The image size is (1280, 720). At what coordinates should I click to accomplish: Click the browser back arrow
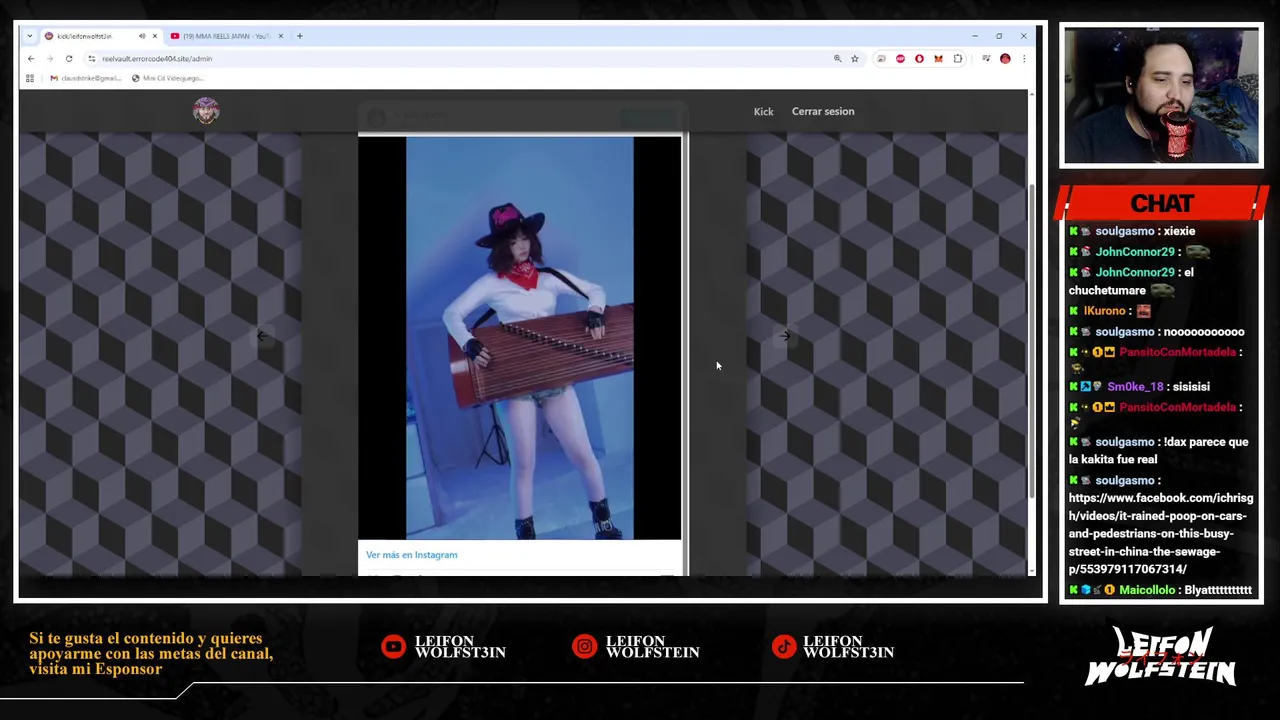[x=31, y=59]
